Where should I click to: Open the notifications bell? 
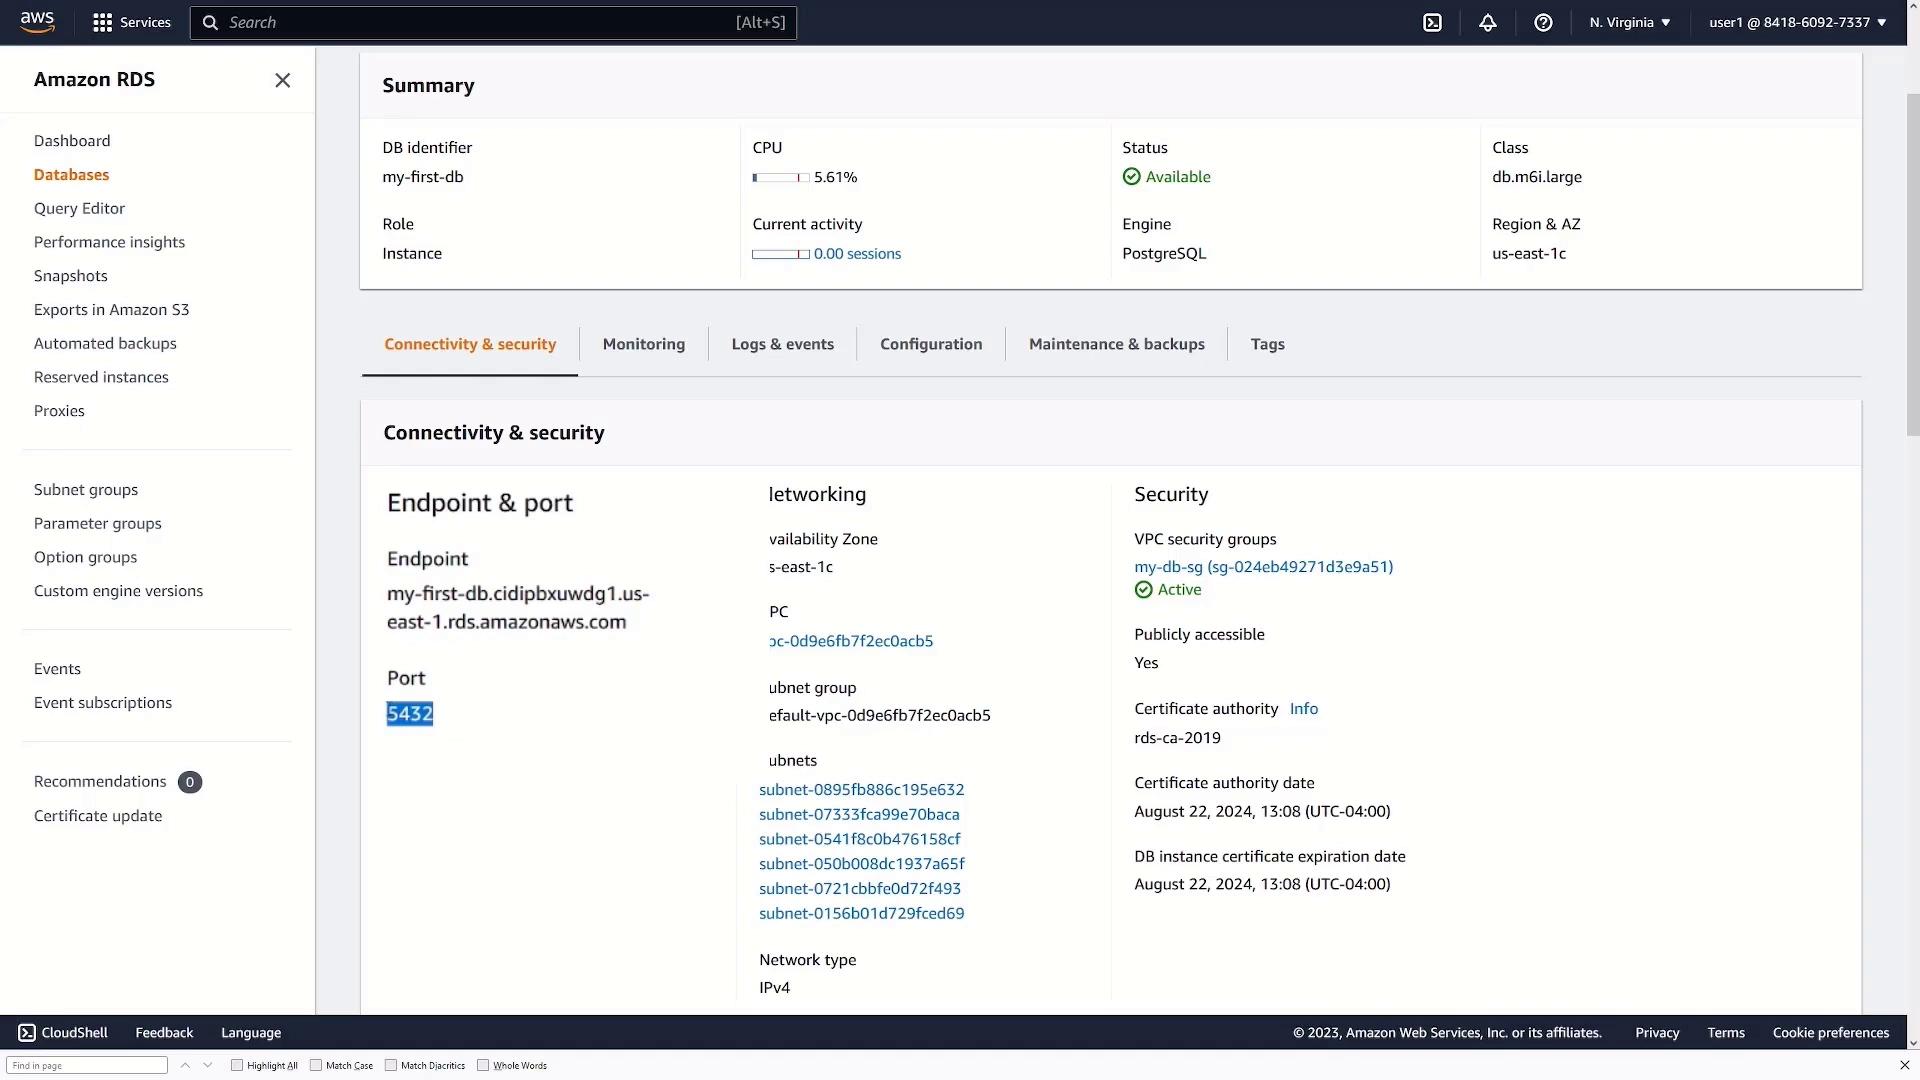pos(1488,22)
